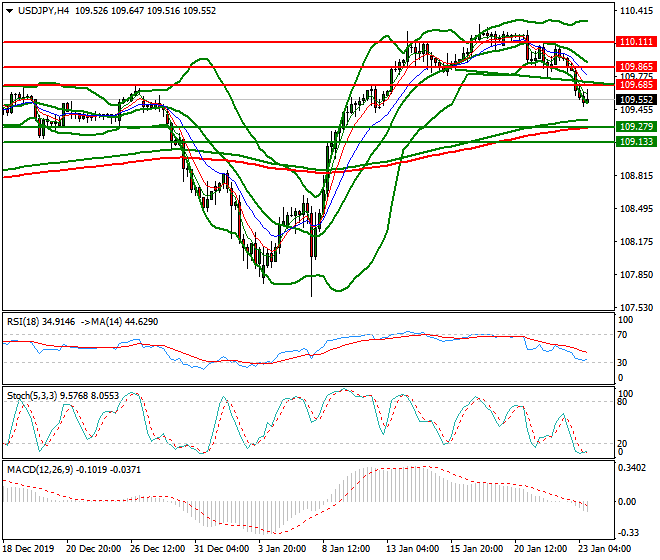660x560 pixels.
Task: Click the 110.415 price scale value
Action: tap(636, 11)
